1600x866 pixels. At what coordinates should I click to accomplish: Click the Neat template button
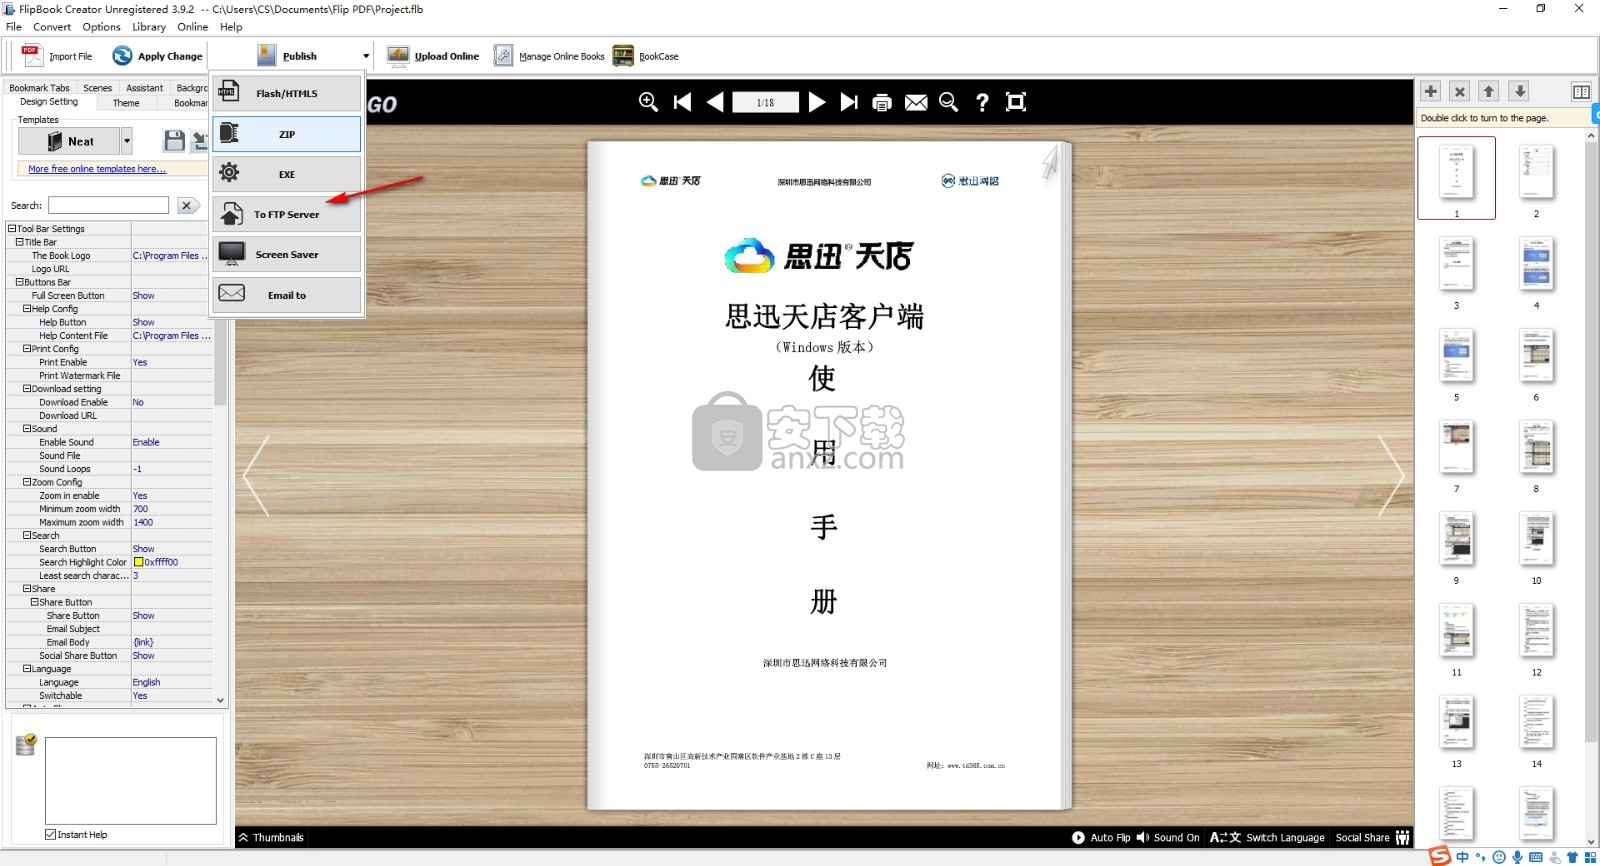70,141
